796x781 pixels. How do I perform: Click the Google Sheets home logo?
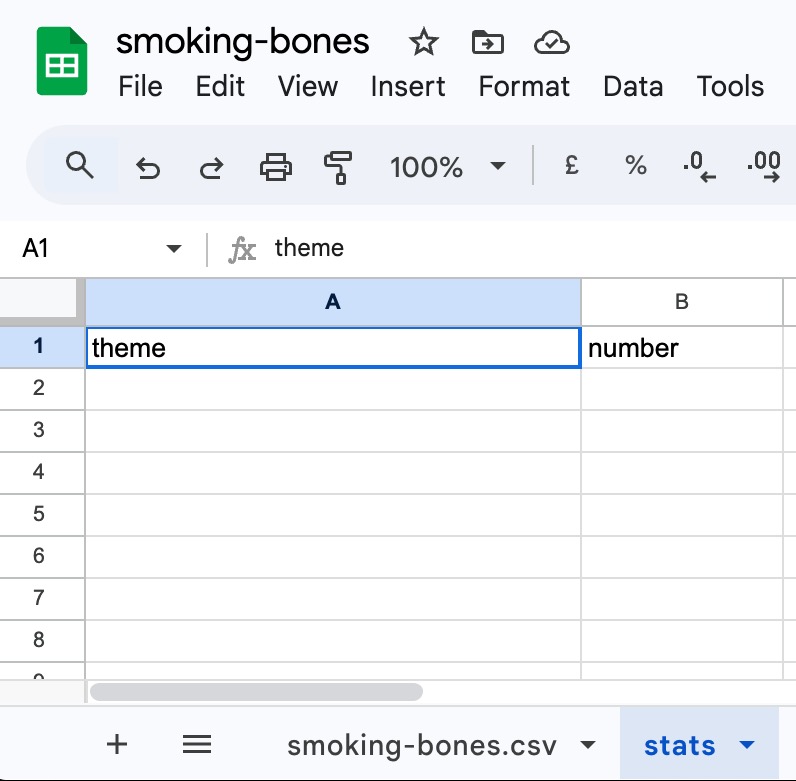click(62, 62)
